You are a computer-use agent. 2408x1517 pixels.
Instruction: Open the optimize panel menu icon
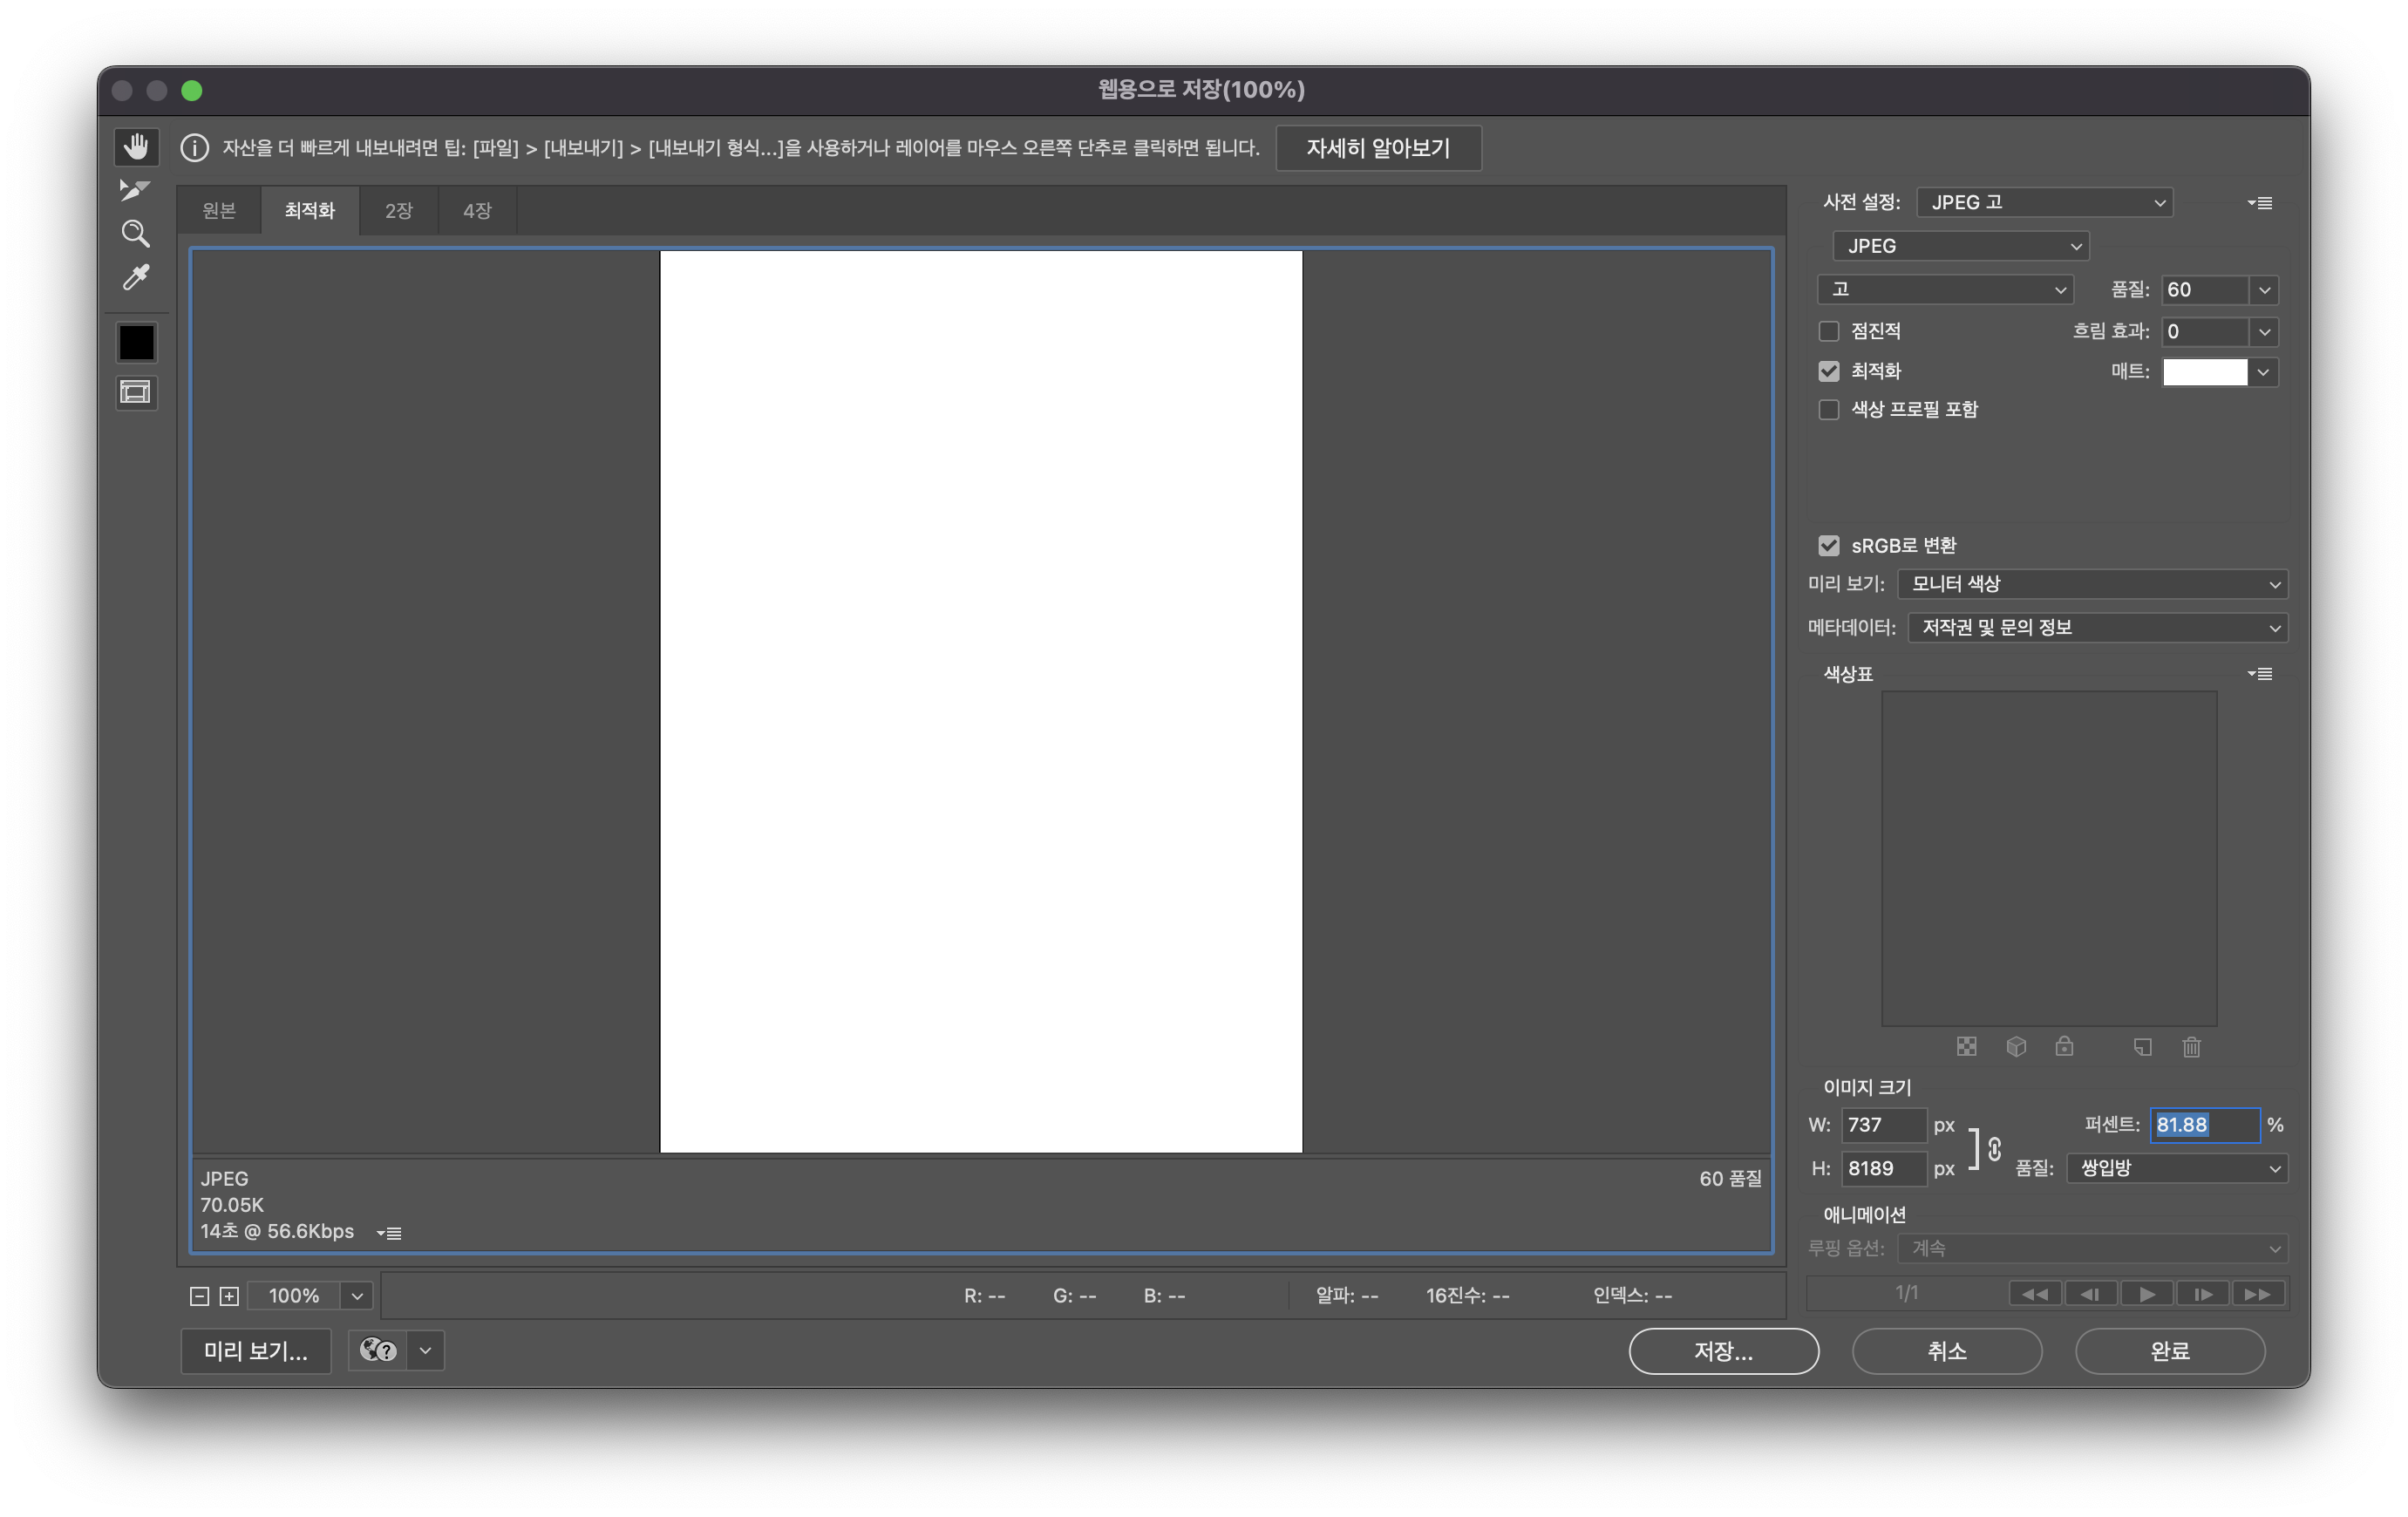2260,203
